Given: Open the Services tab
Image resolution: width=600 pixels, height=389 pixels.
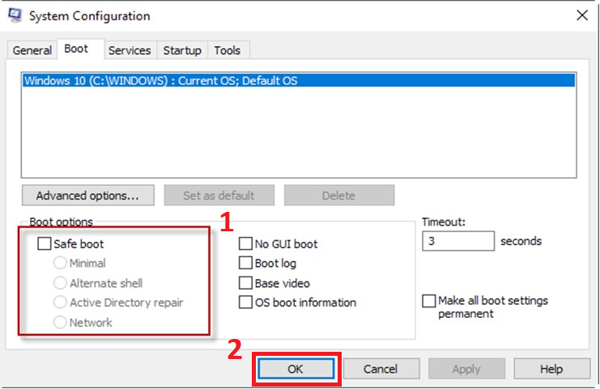Looking at the screenshot, I should coord(130,50).
